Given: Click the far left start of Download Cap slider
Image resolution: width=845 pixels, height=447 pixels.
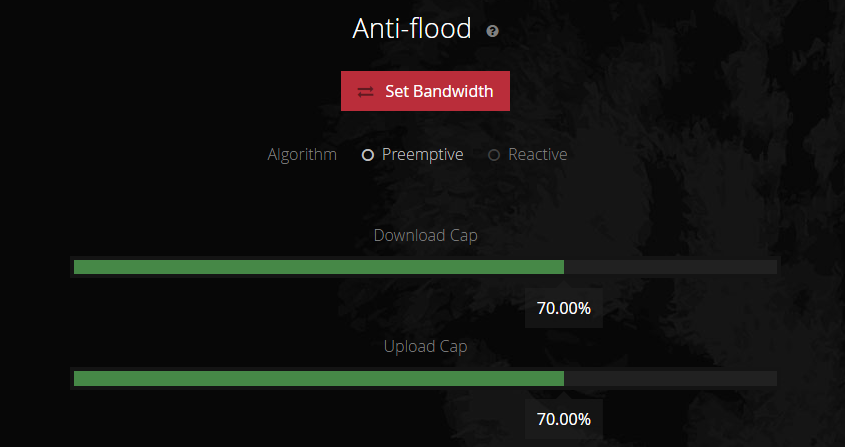Looking at the screenshot, I should point(76,267).
